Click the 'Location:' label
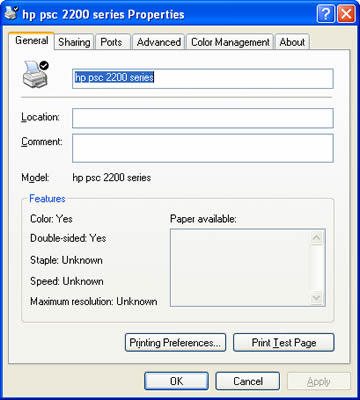 [40, 117]
